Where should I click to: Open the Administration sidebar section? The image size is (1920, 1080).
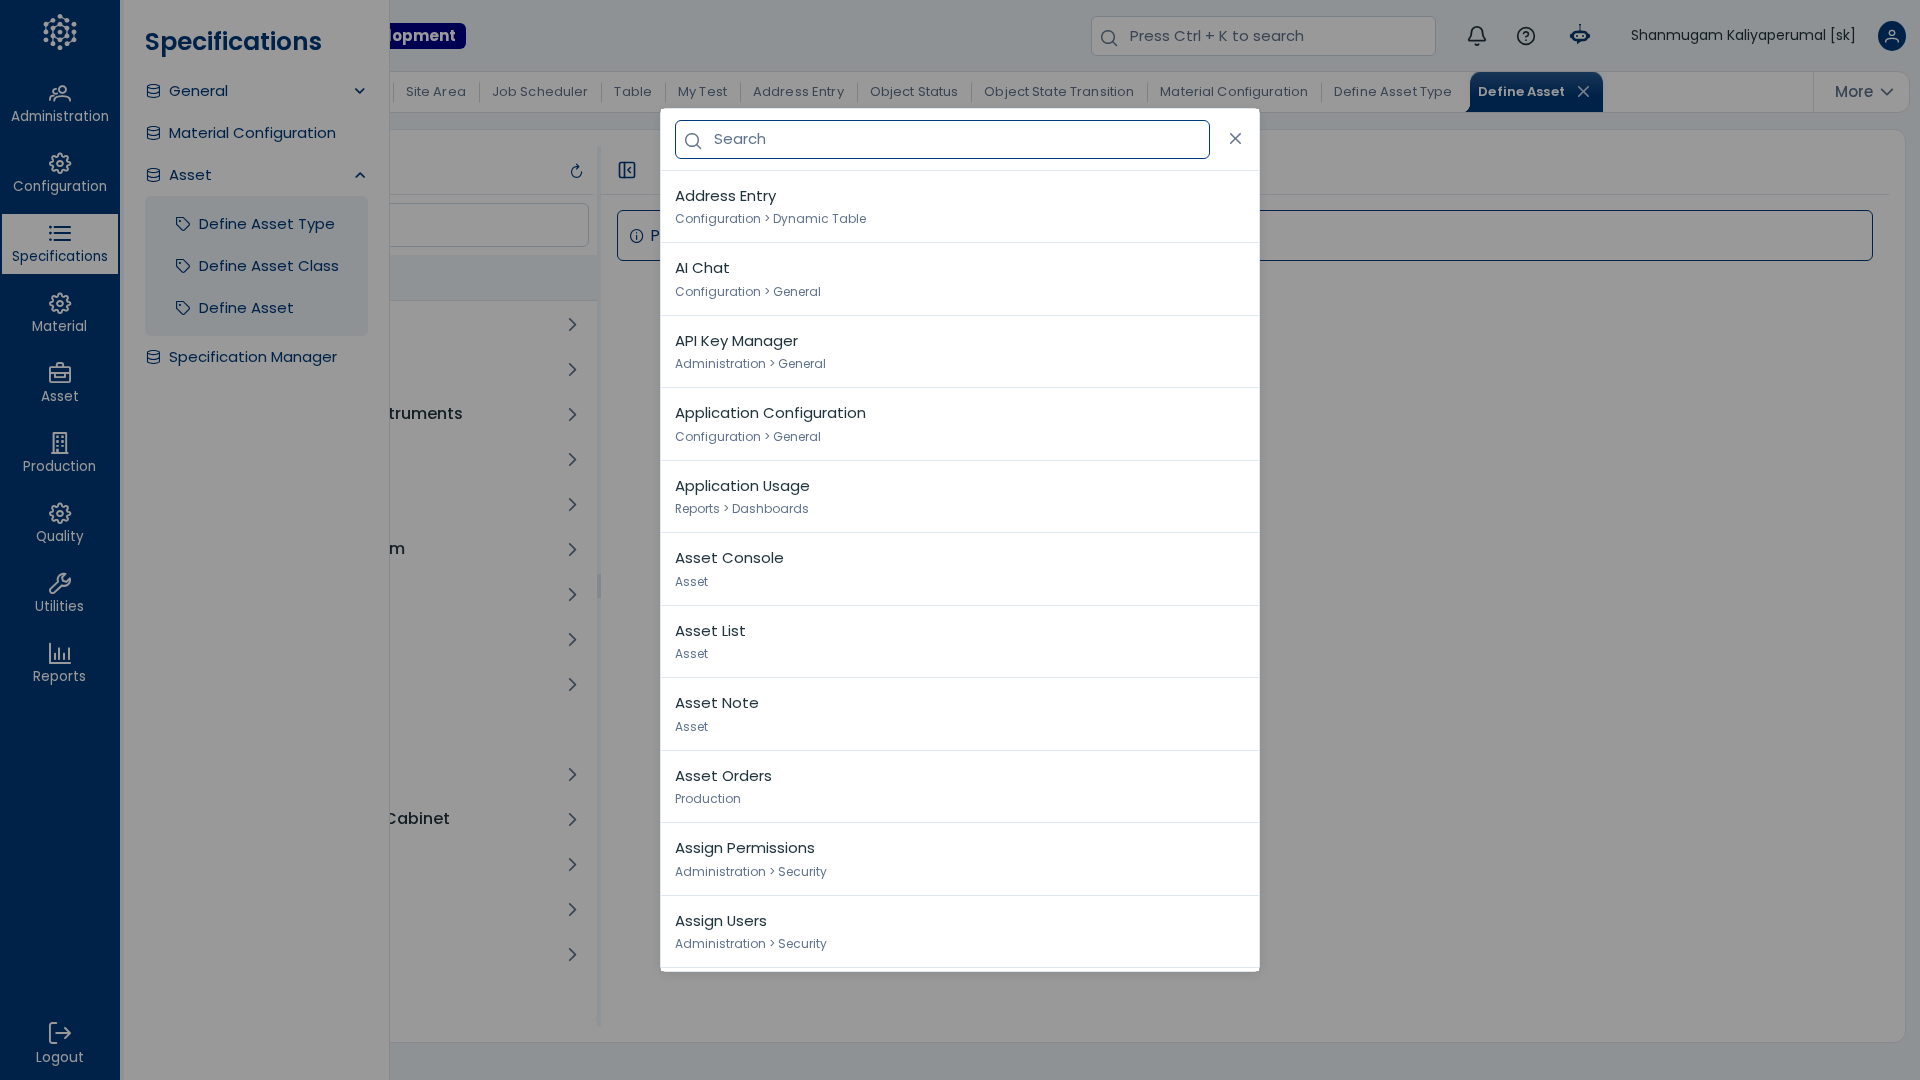tap(60, 104)
